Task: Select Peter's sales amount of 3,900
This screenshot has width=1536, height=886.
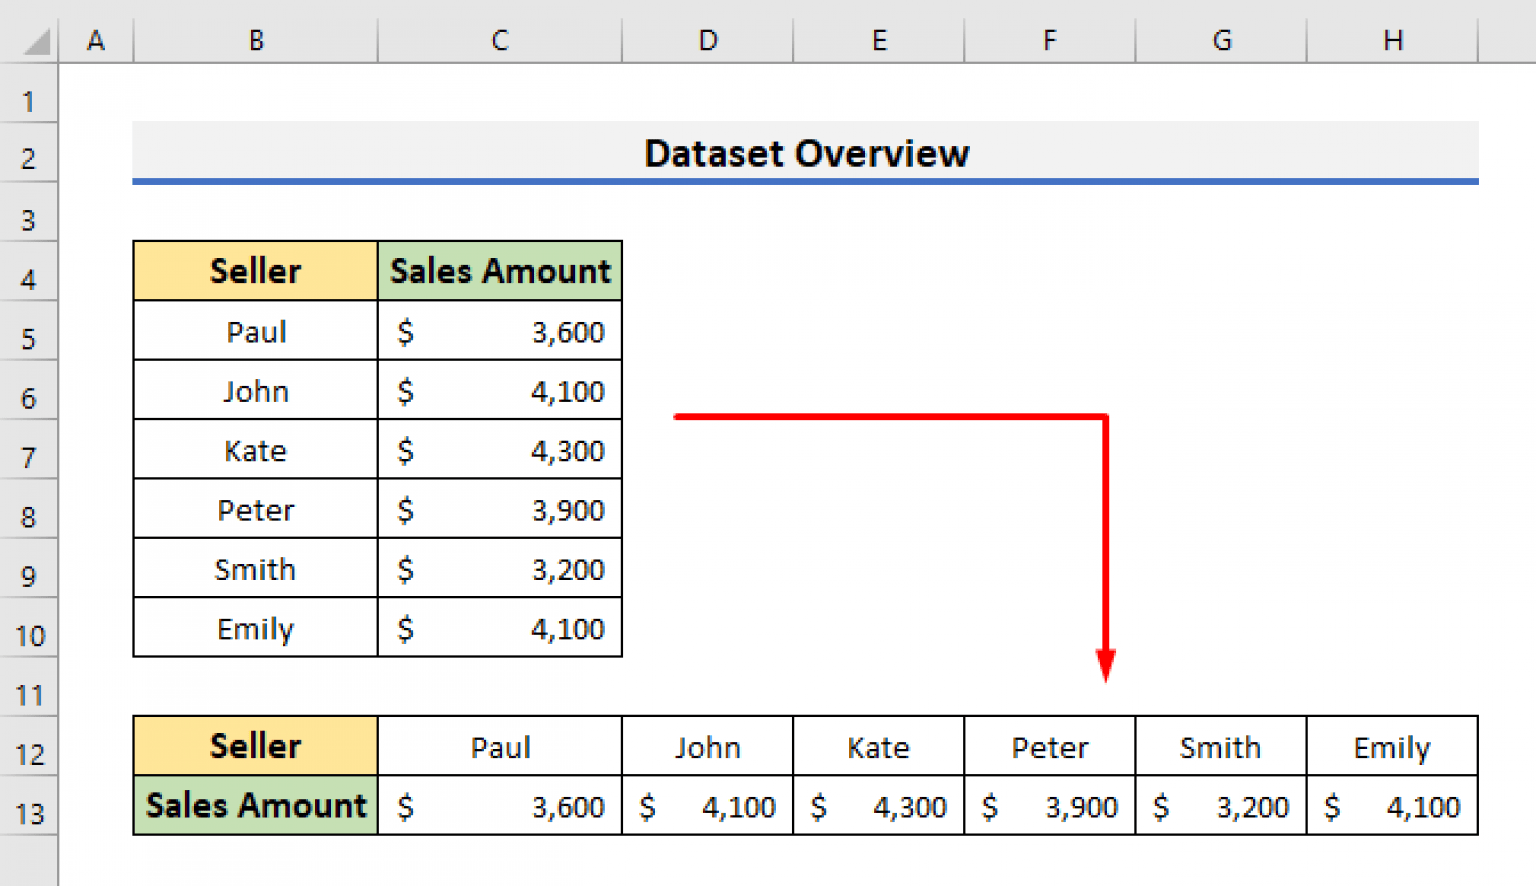Action: coord(500,509)
